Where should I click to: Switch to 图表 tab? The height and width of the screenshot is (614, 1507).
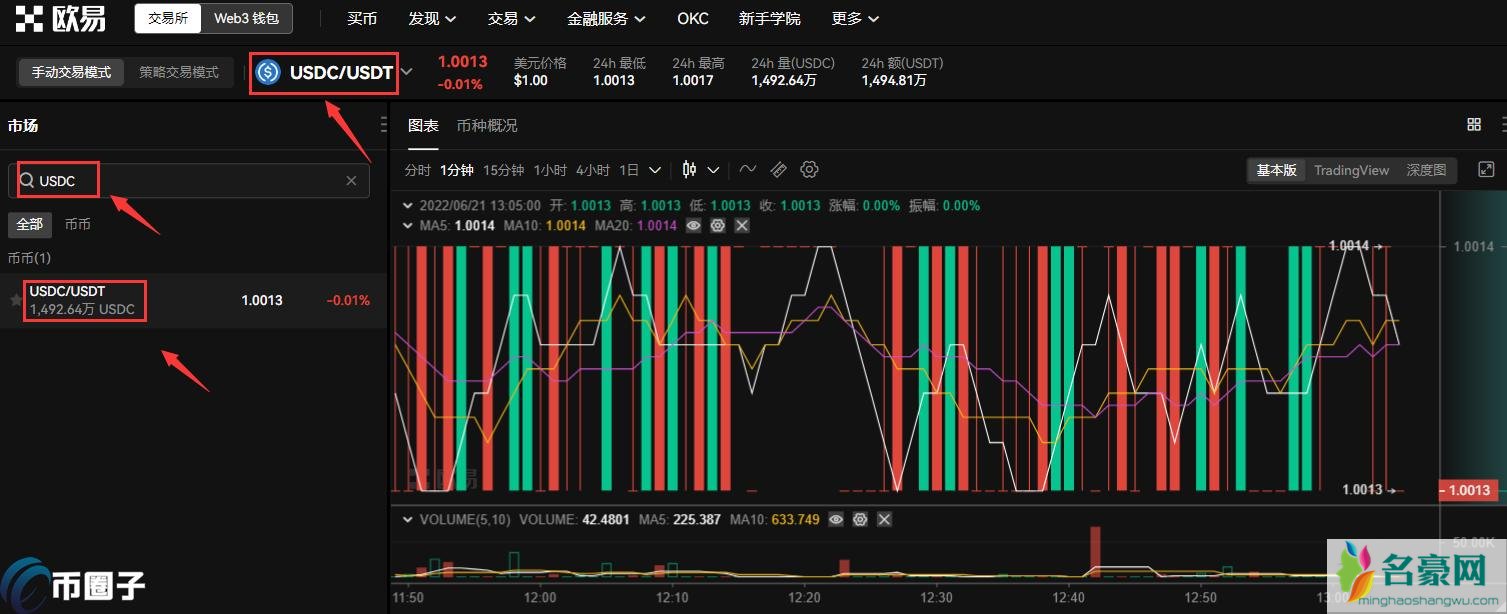[423, 126]
